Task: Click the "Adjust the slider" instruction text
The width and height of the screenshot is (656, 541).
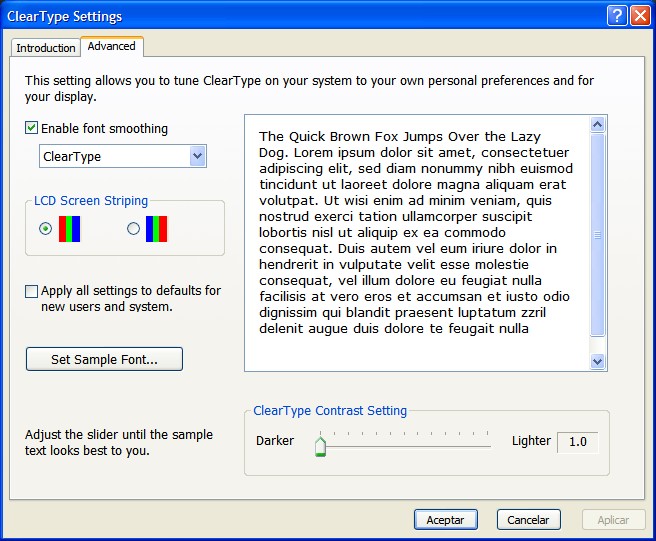Action: tap(119, 443)
